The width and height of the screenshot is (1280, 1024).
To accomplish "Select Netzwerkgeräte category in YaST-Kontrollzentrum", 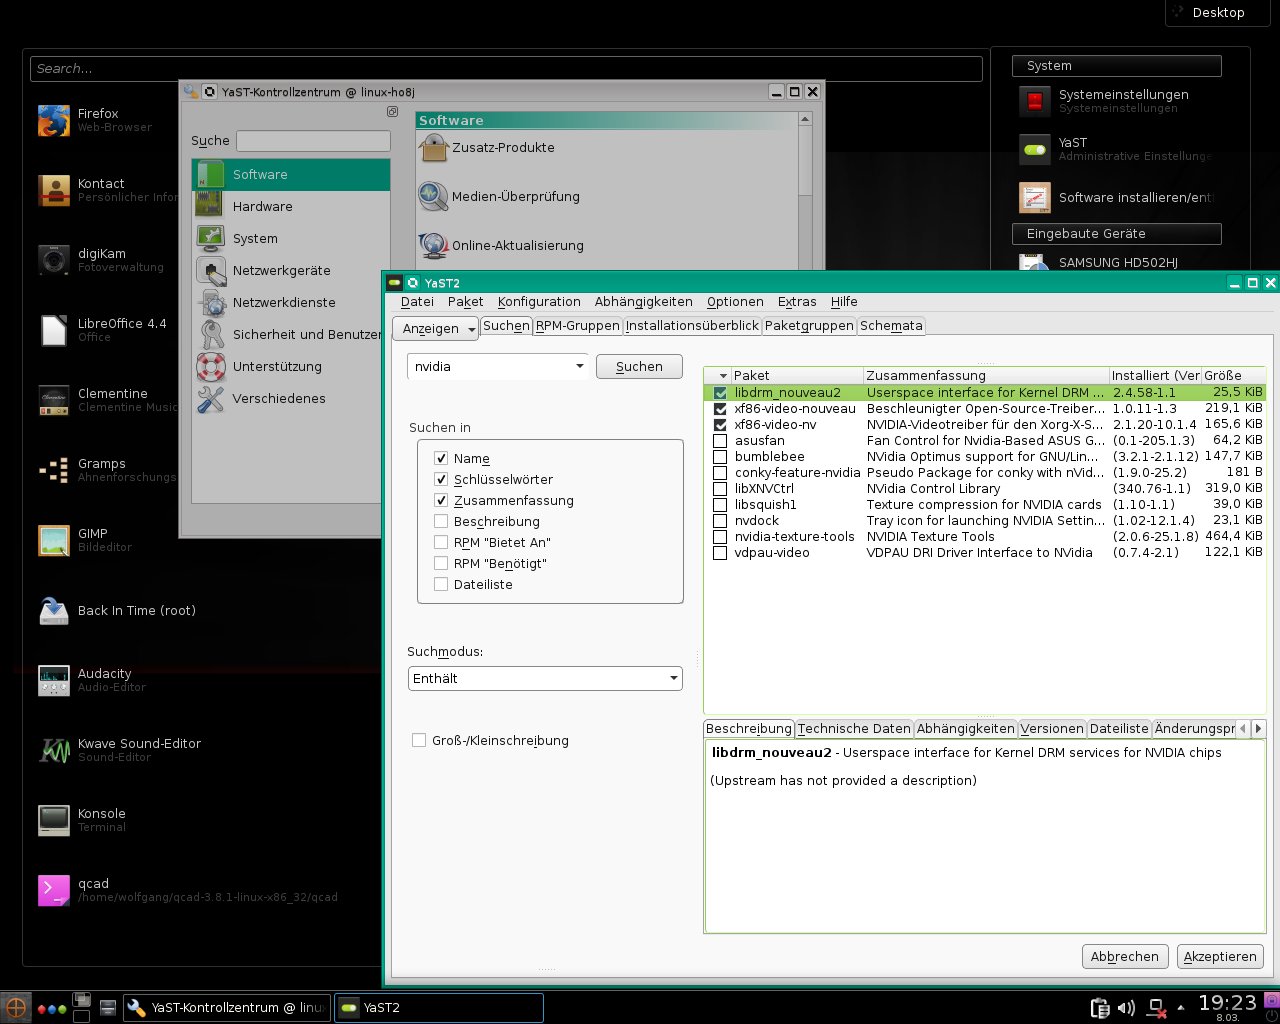I will point(291,270).
